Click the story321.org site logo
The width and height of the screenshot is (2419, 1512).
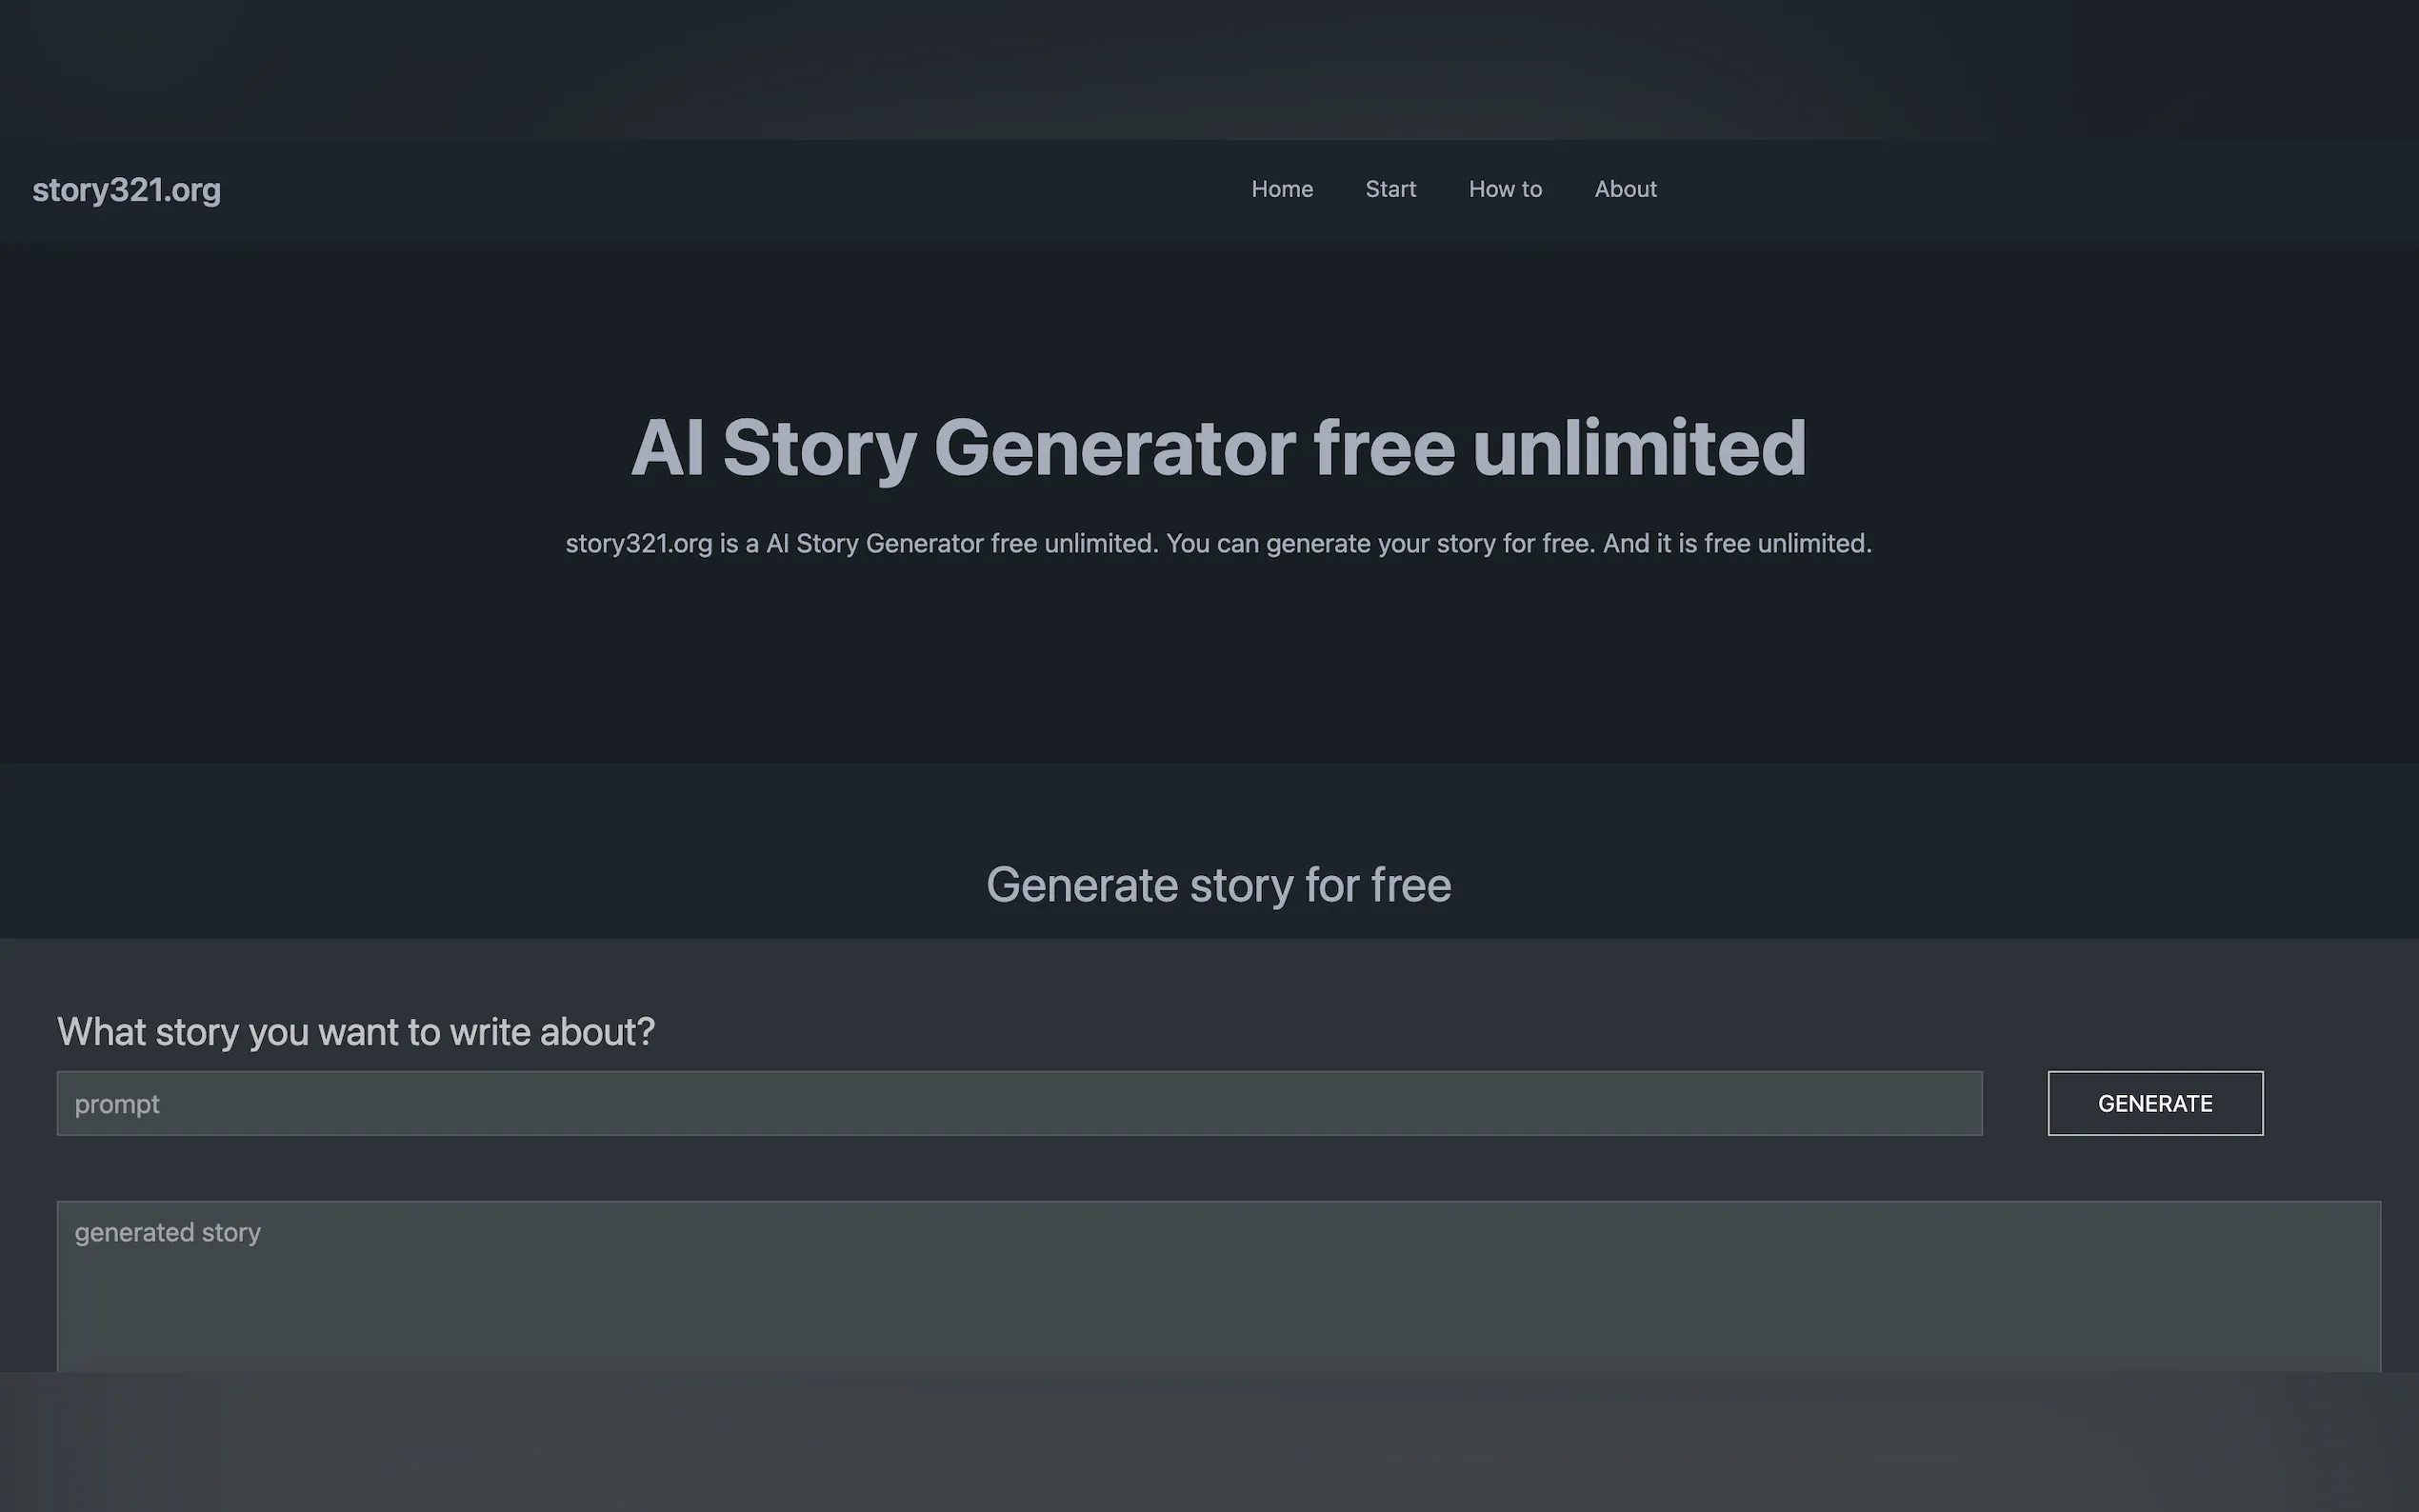tap(126, 190)
